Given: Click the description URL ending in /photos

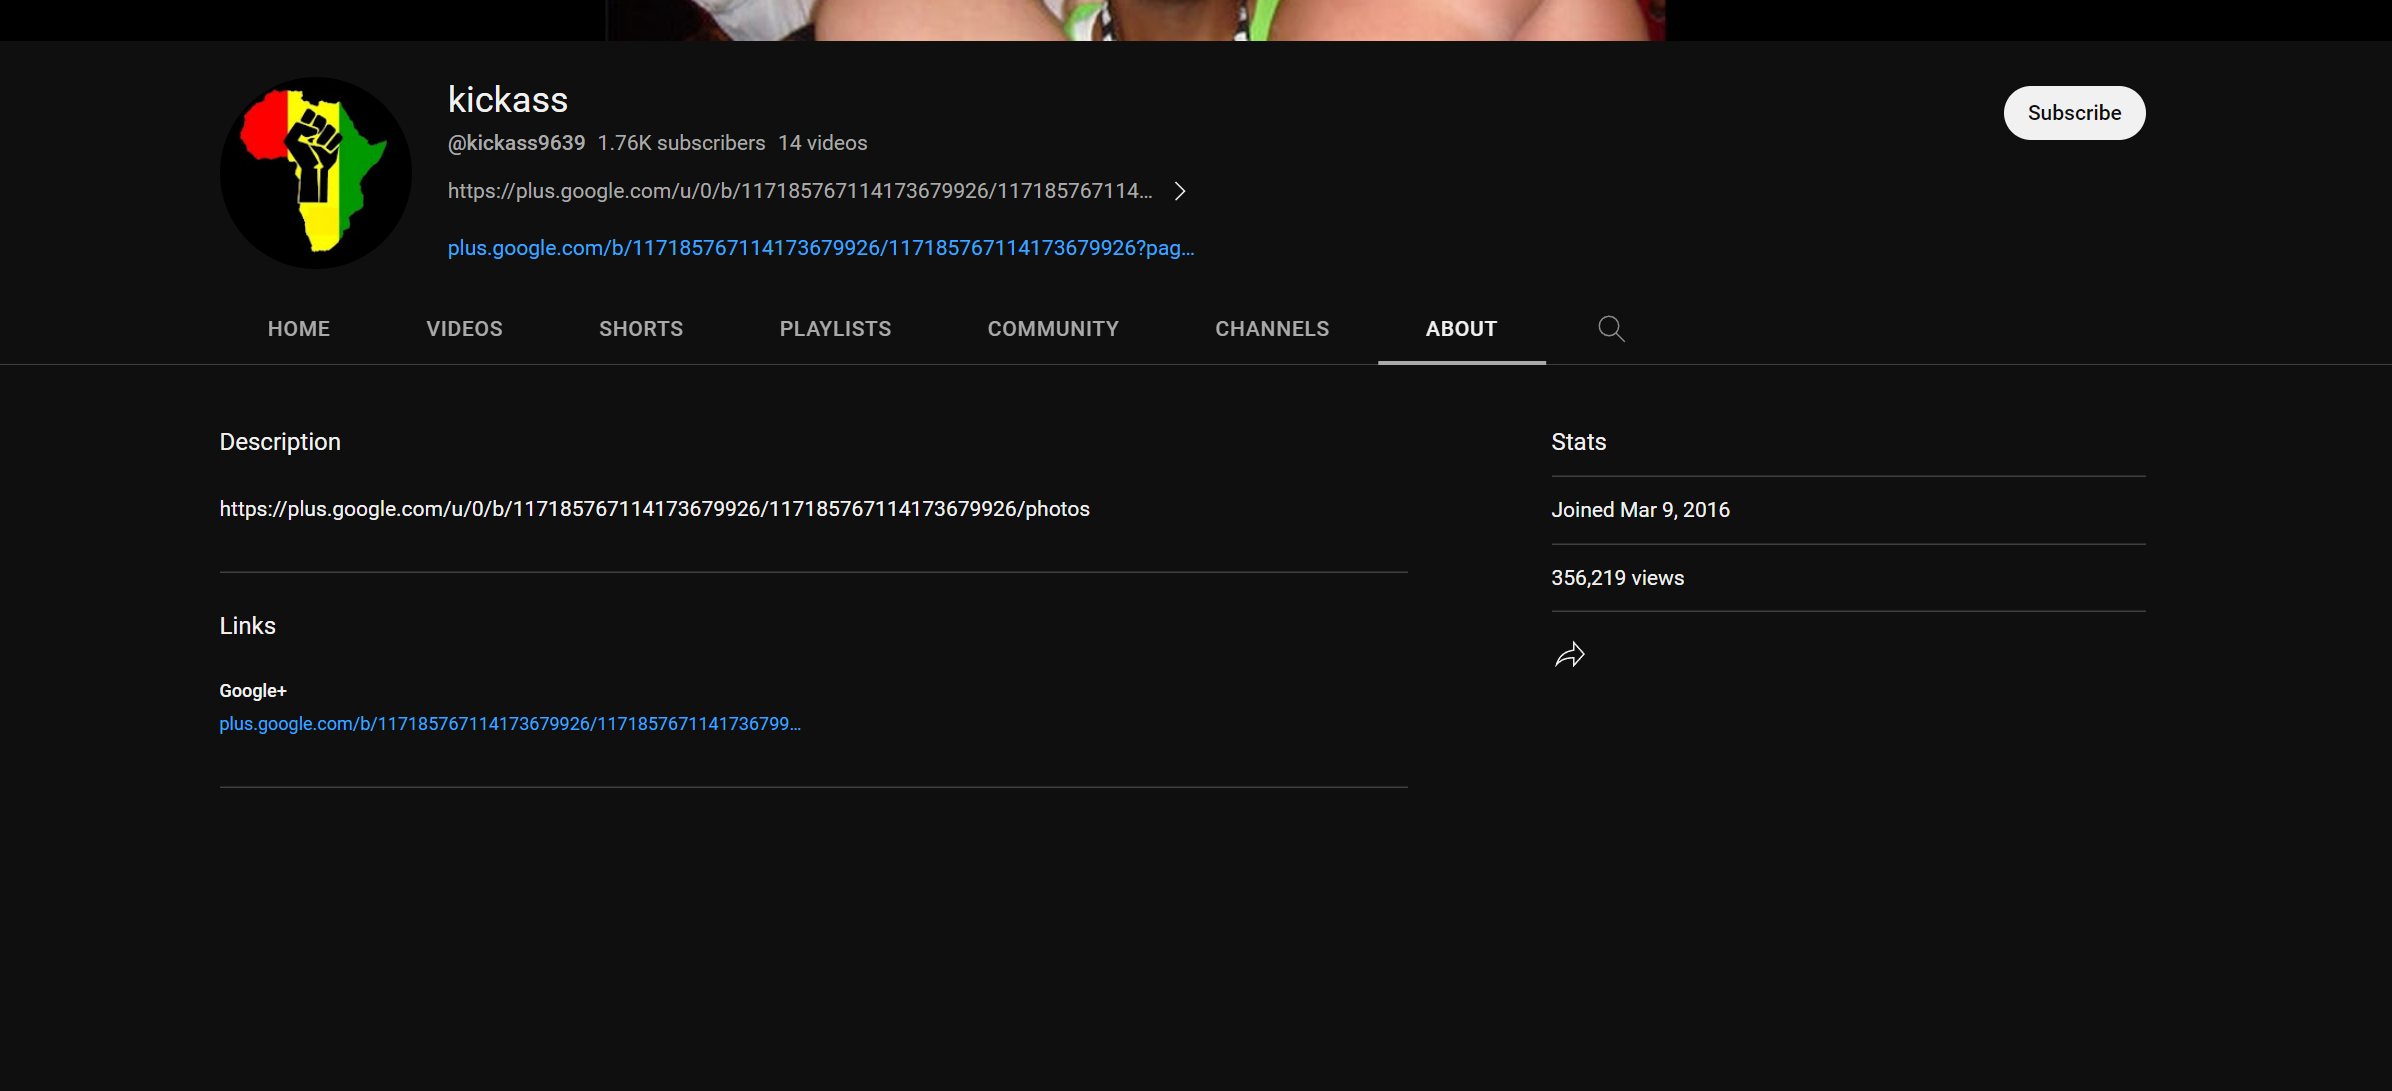Looking at the screenshot, I should (x=654, y=509).
